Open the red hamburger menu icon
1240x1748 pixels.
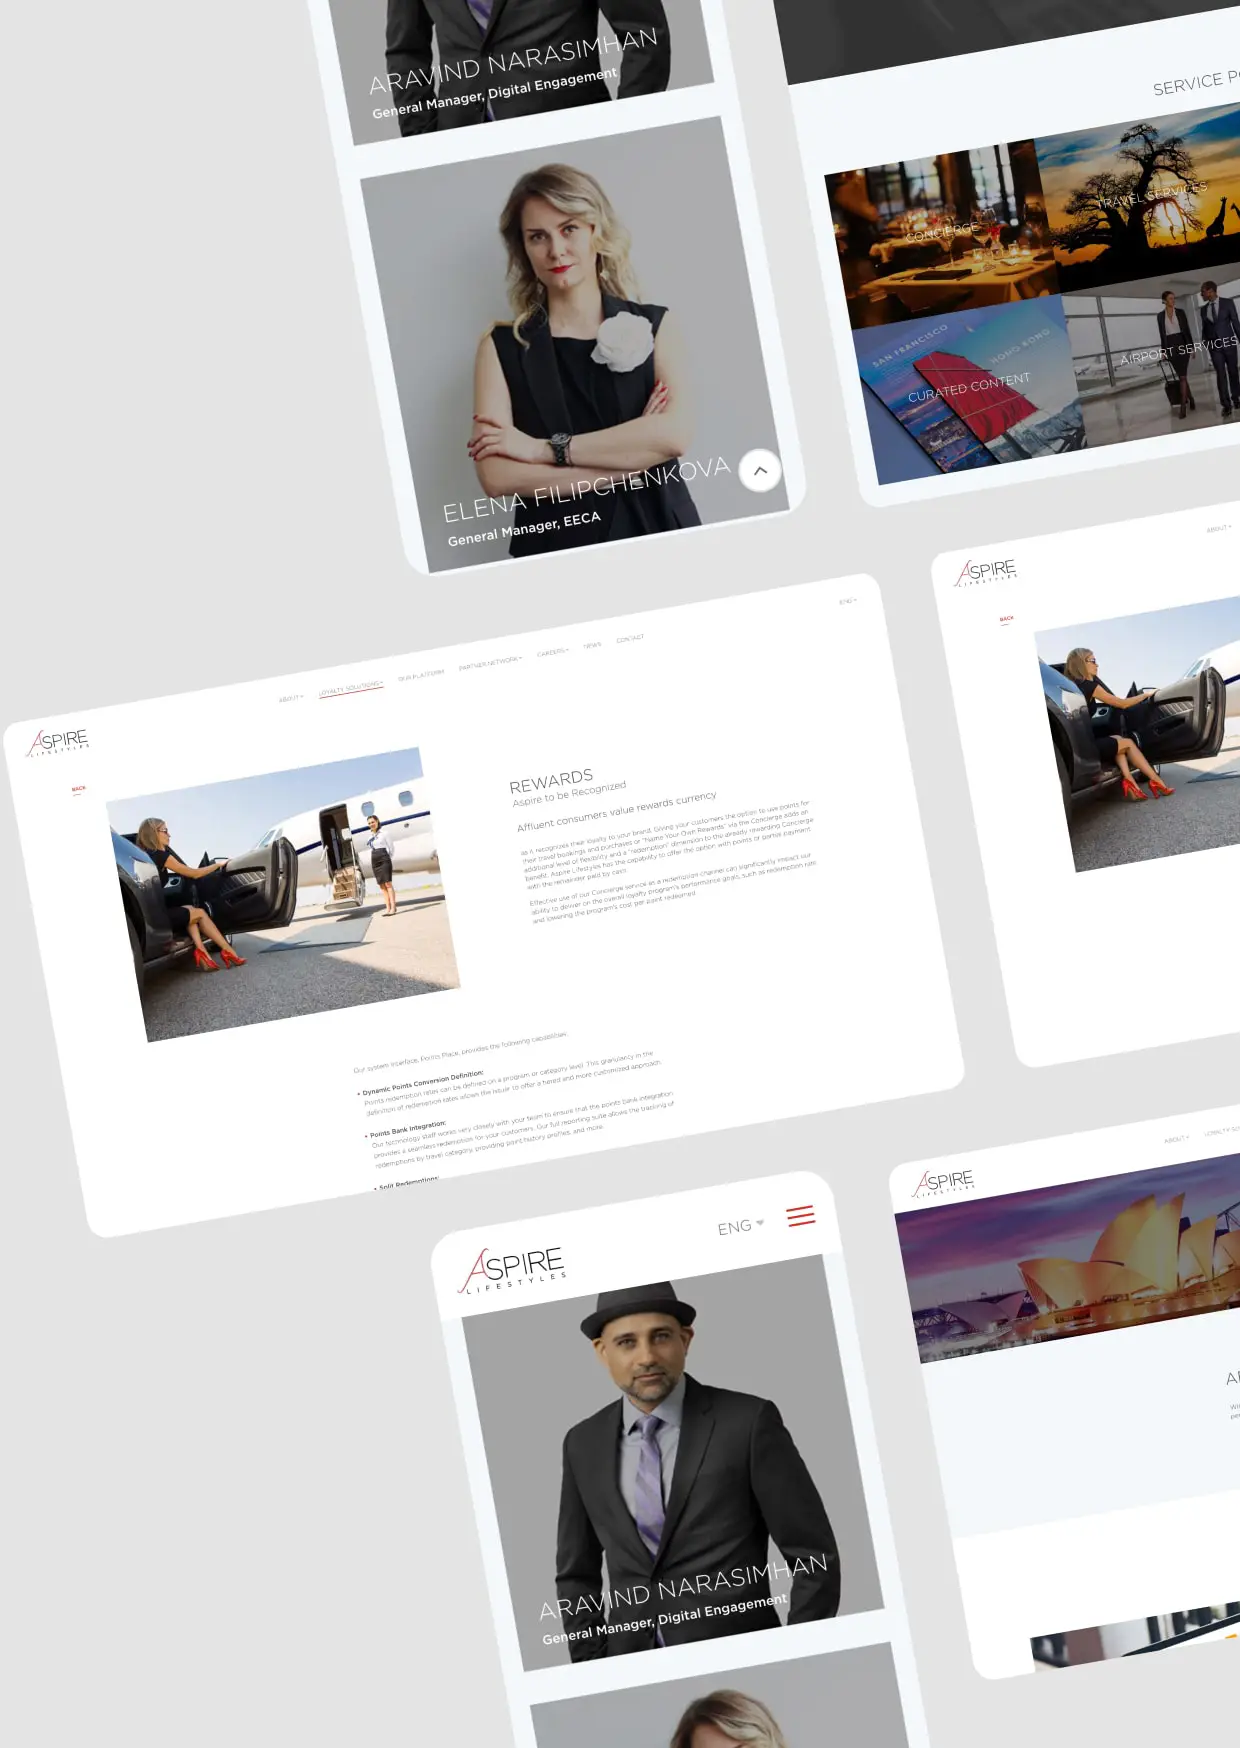pos(800,1216)
